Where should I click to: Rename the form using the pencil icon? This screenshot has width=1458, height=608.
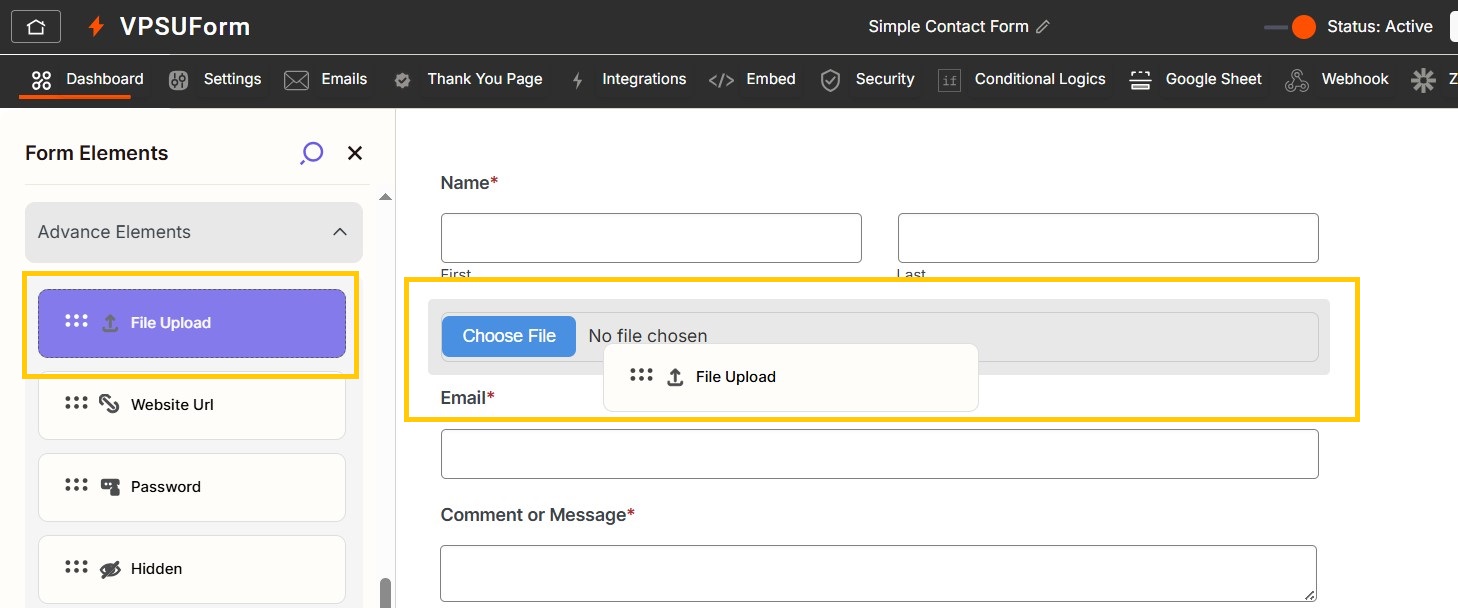1041,28
